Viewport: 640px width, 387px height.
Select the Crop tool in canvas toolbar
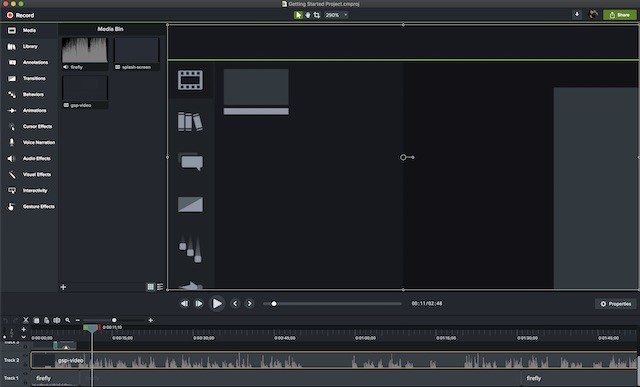point(317,15)
